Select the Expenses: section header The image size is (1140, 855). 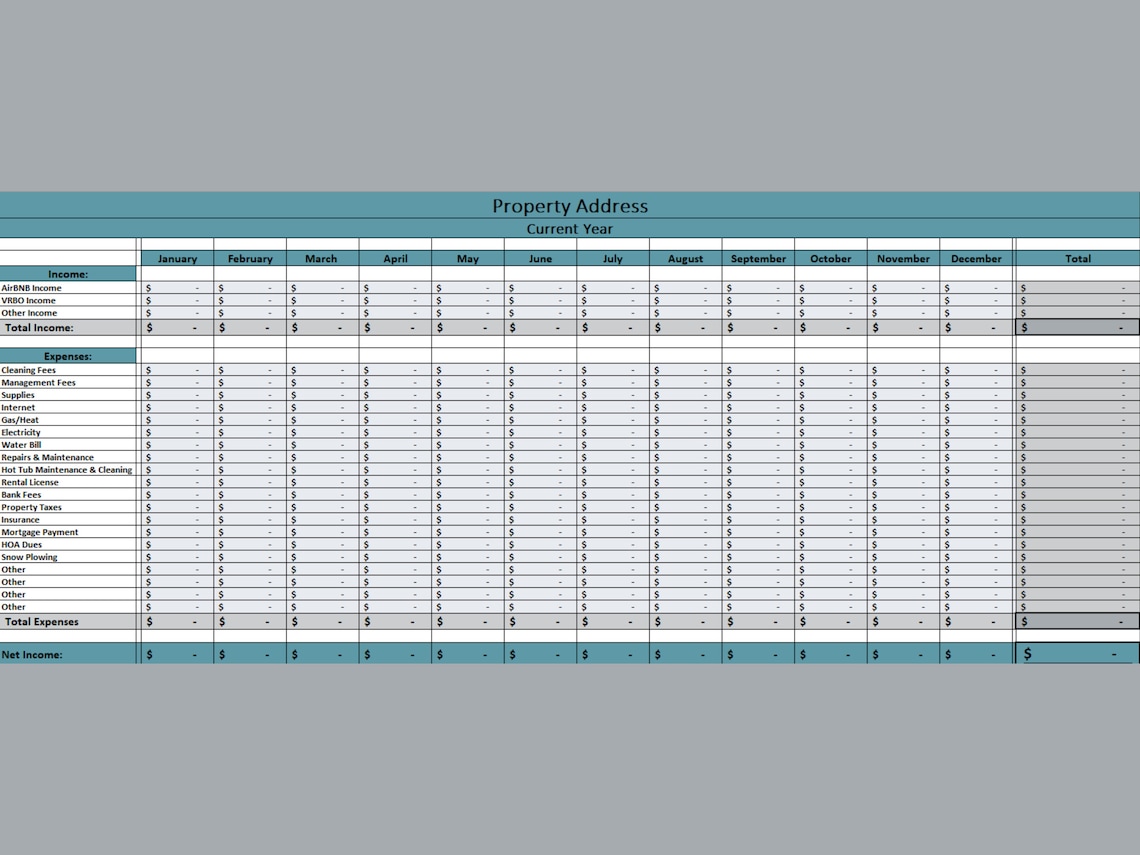pos(67,355)
